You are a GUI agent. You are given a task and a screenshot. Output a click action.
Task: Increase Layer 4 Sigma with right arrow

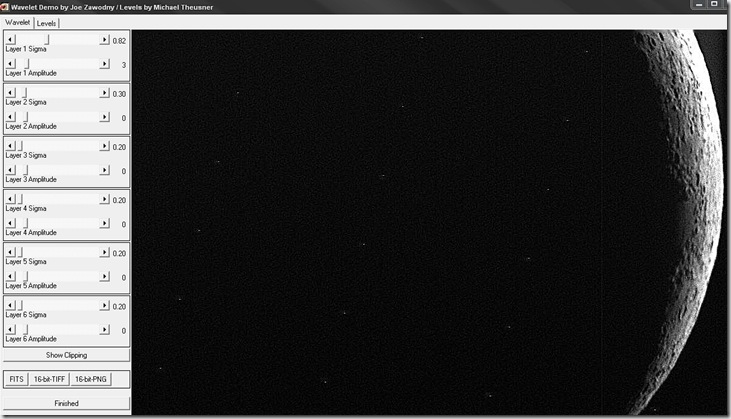104,199
